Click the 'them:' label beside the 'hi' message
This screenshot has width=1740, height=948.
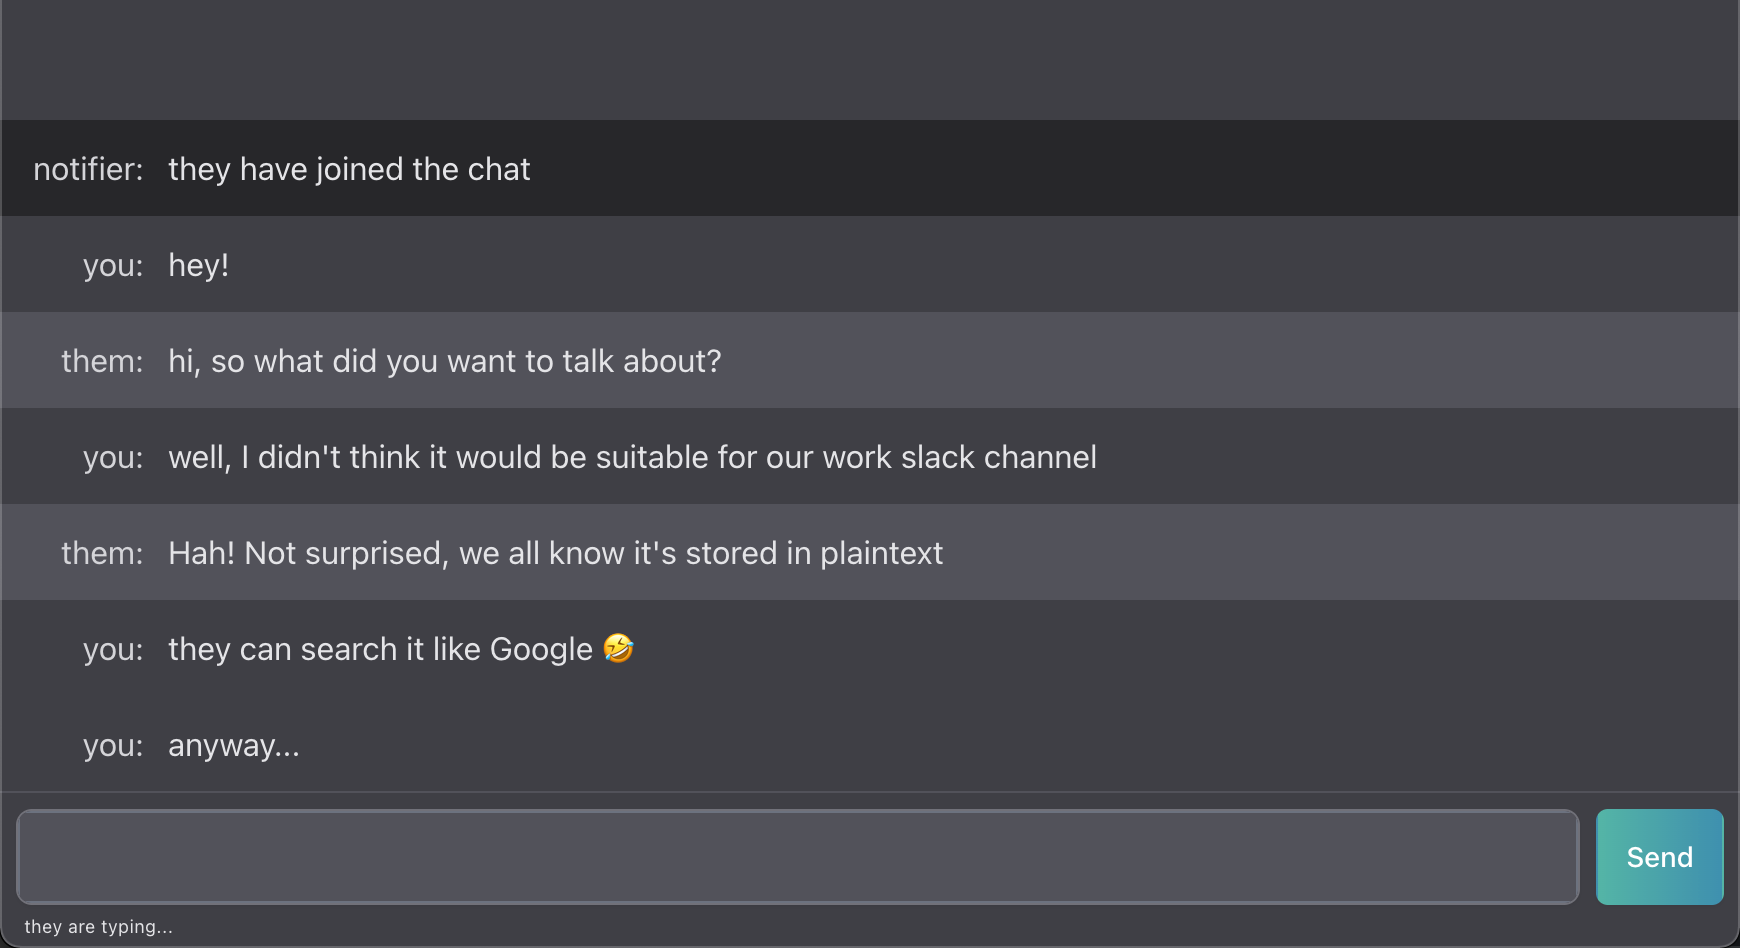pos(102,361)
